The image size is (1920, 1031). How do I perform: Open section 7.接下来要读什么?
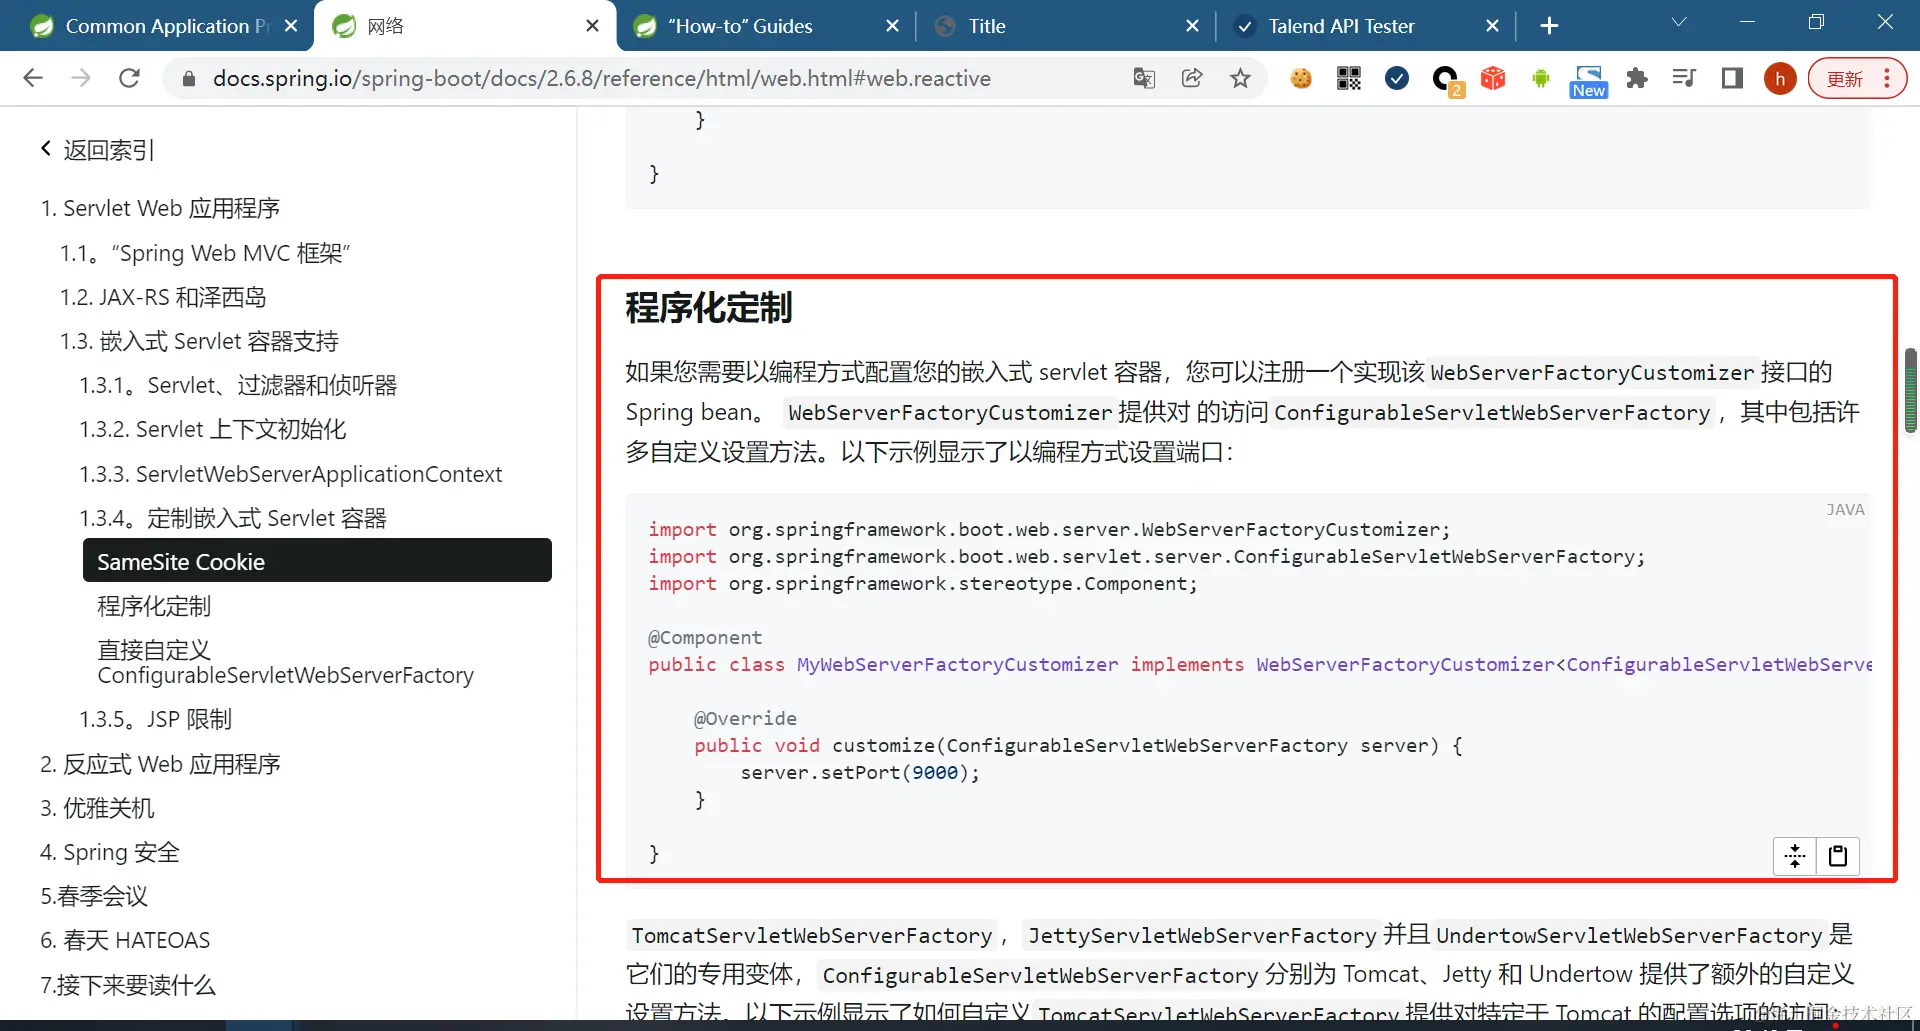[128, 985]
